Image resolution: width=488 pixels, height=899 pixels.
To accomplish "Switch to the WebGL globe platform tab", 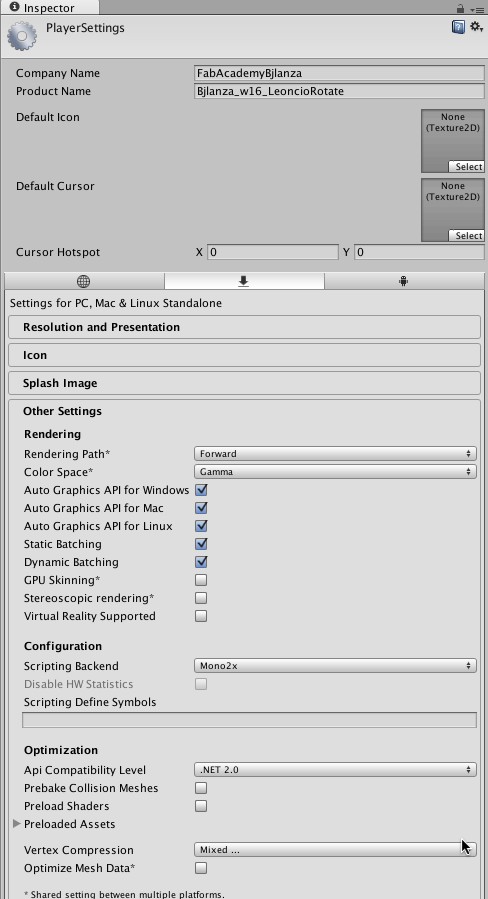I will pos(84,281).
